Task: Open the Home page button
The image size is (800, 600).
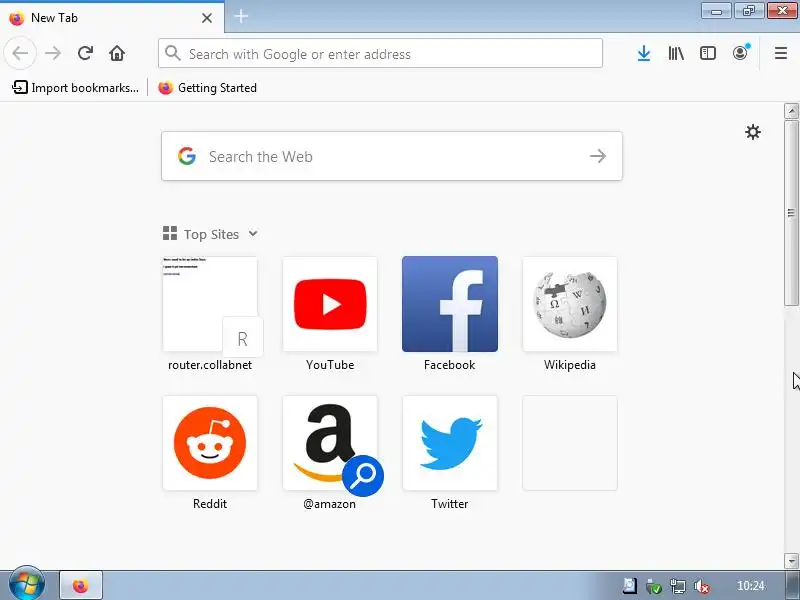Action: click(x=117, y=53)
